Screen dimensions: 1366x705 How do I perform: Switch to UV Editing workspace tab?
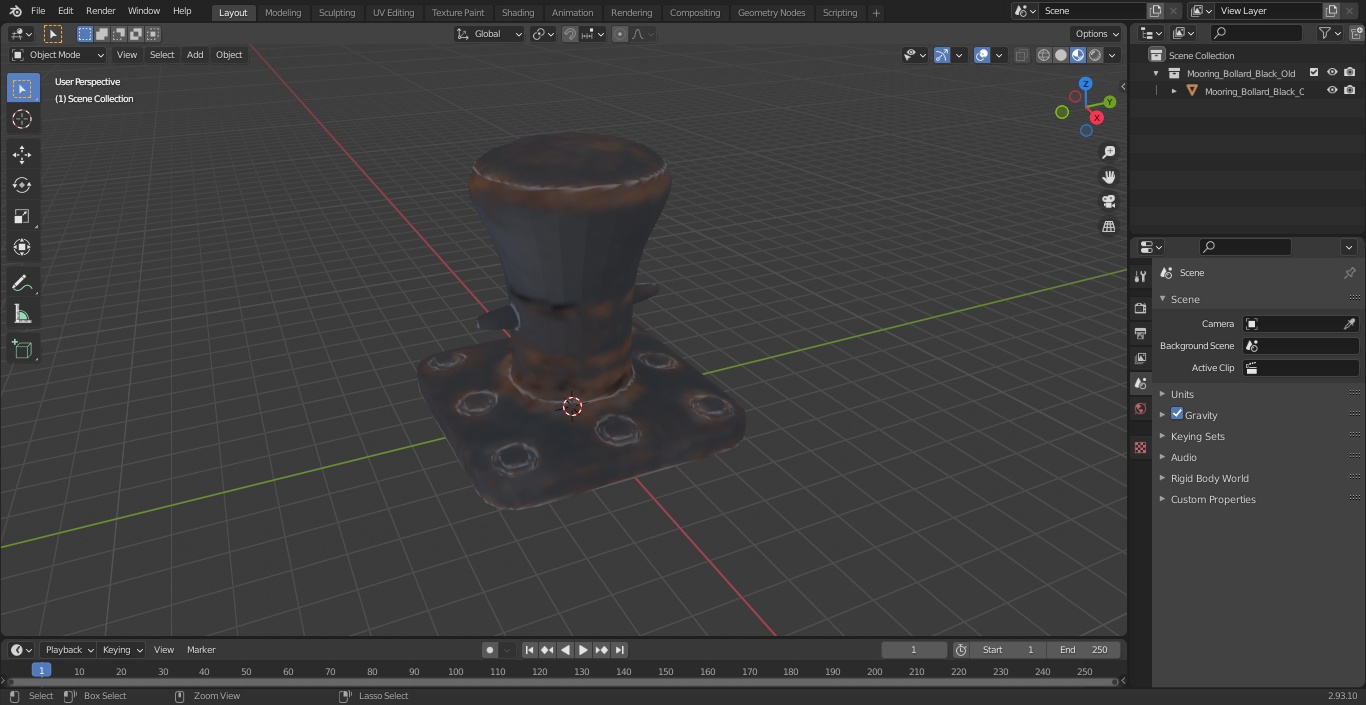tap(393, 13)
